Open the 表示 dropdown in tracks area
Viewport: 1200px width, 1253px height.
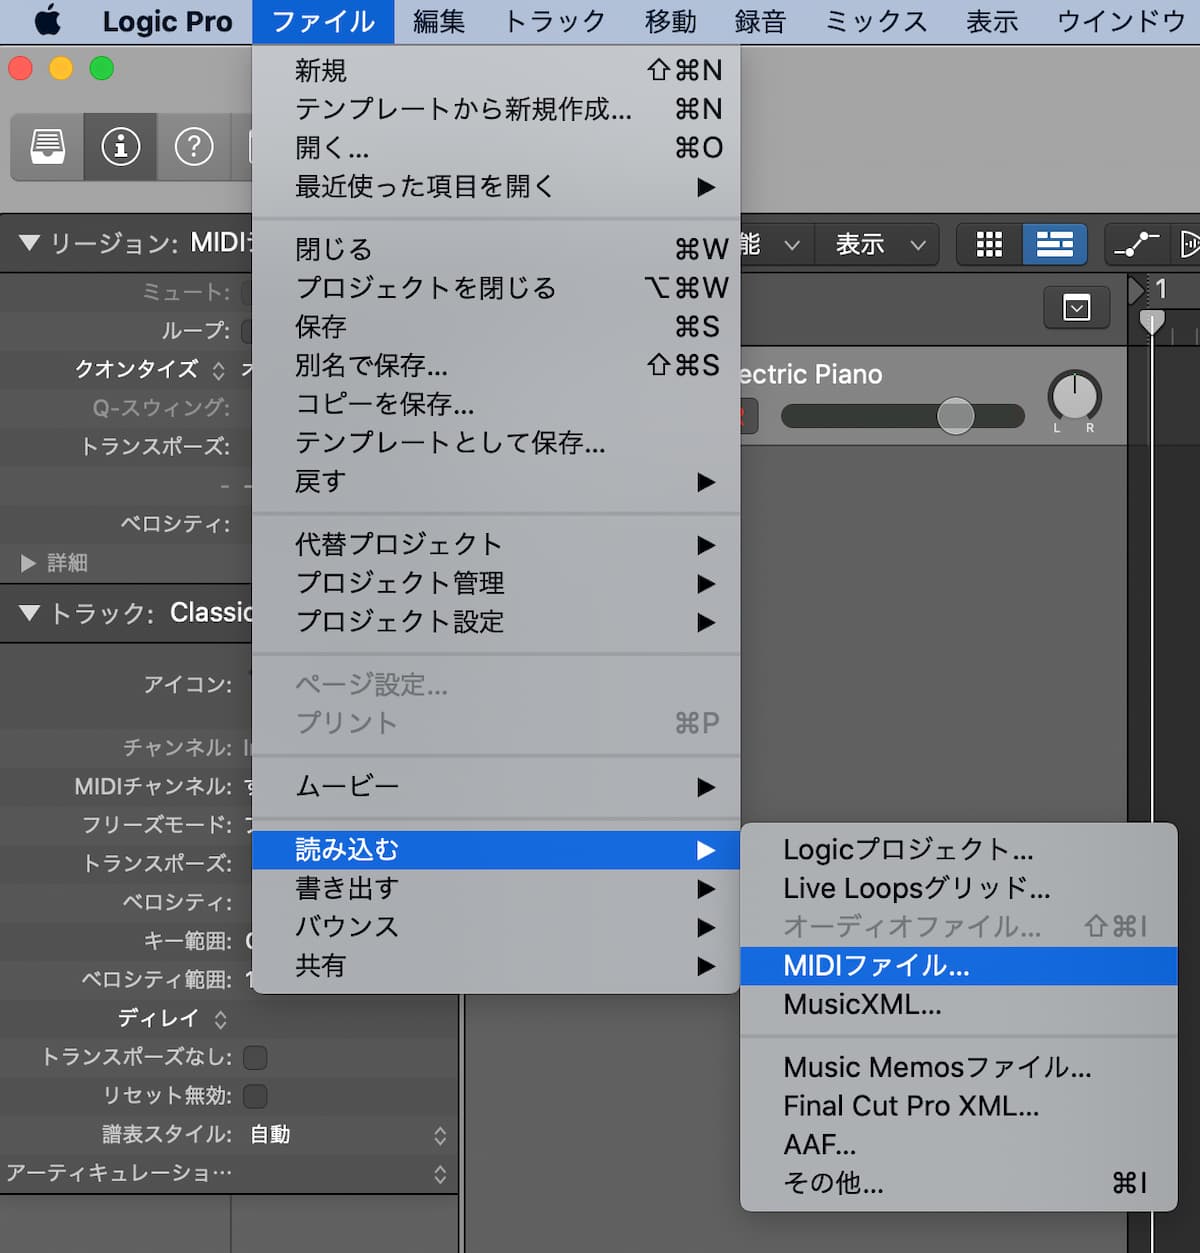[879, 244]
